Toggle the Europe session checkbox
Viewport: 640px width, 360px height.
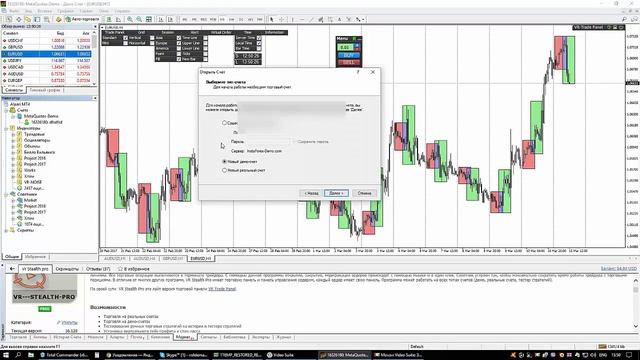[179, 43]
